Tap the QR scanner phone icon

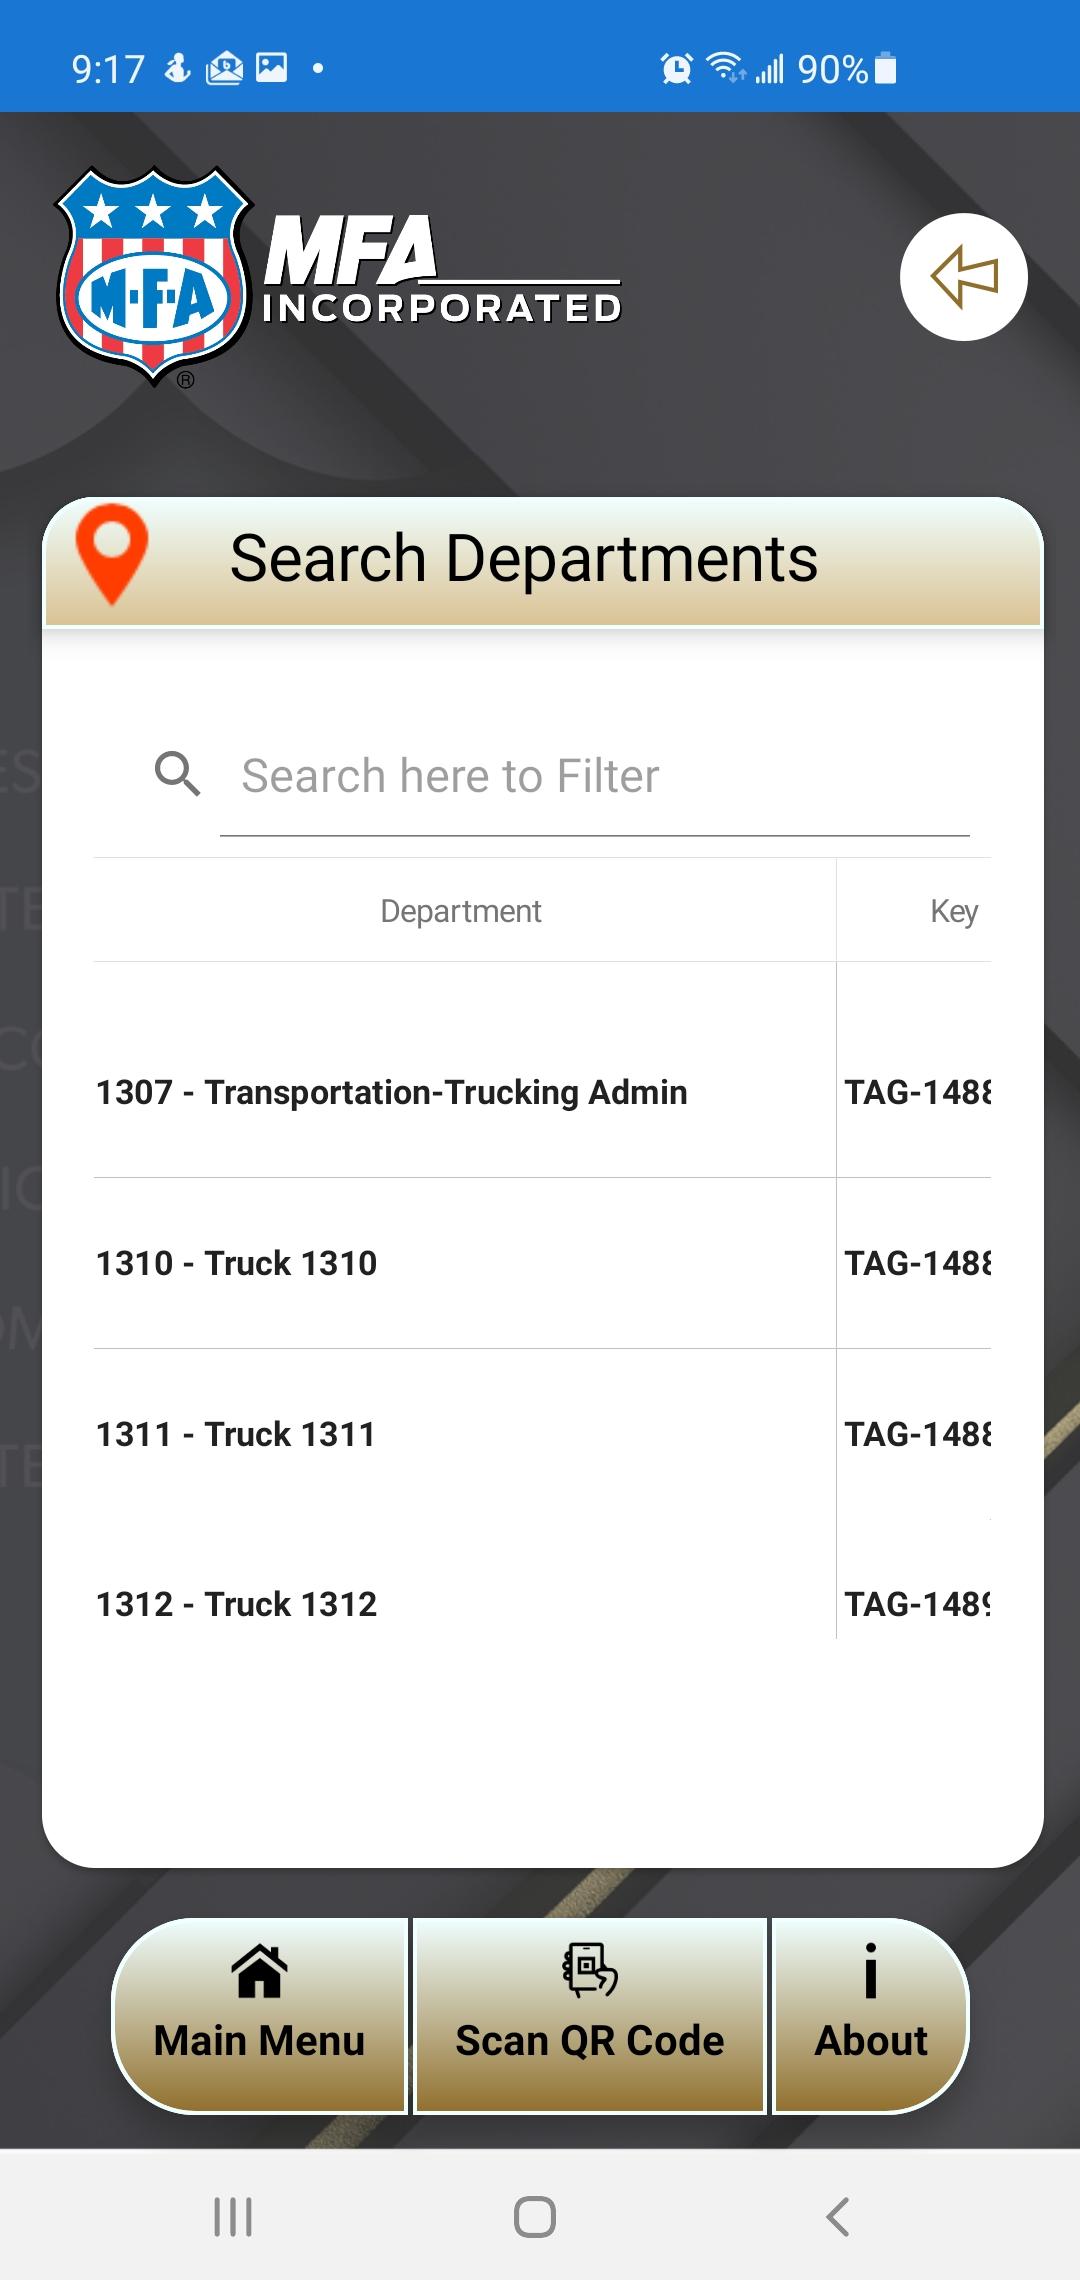(x=590, y=1970)
